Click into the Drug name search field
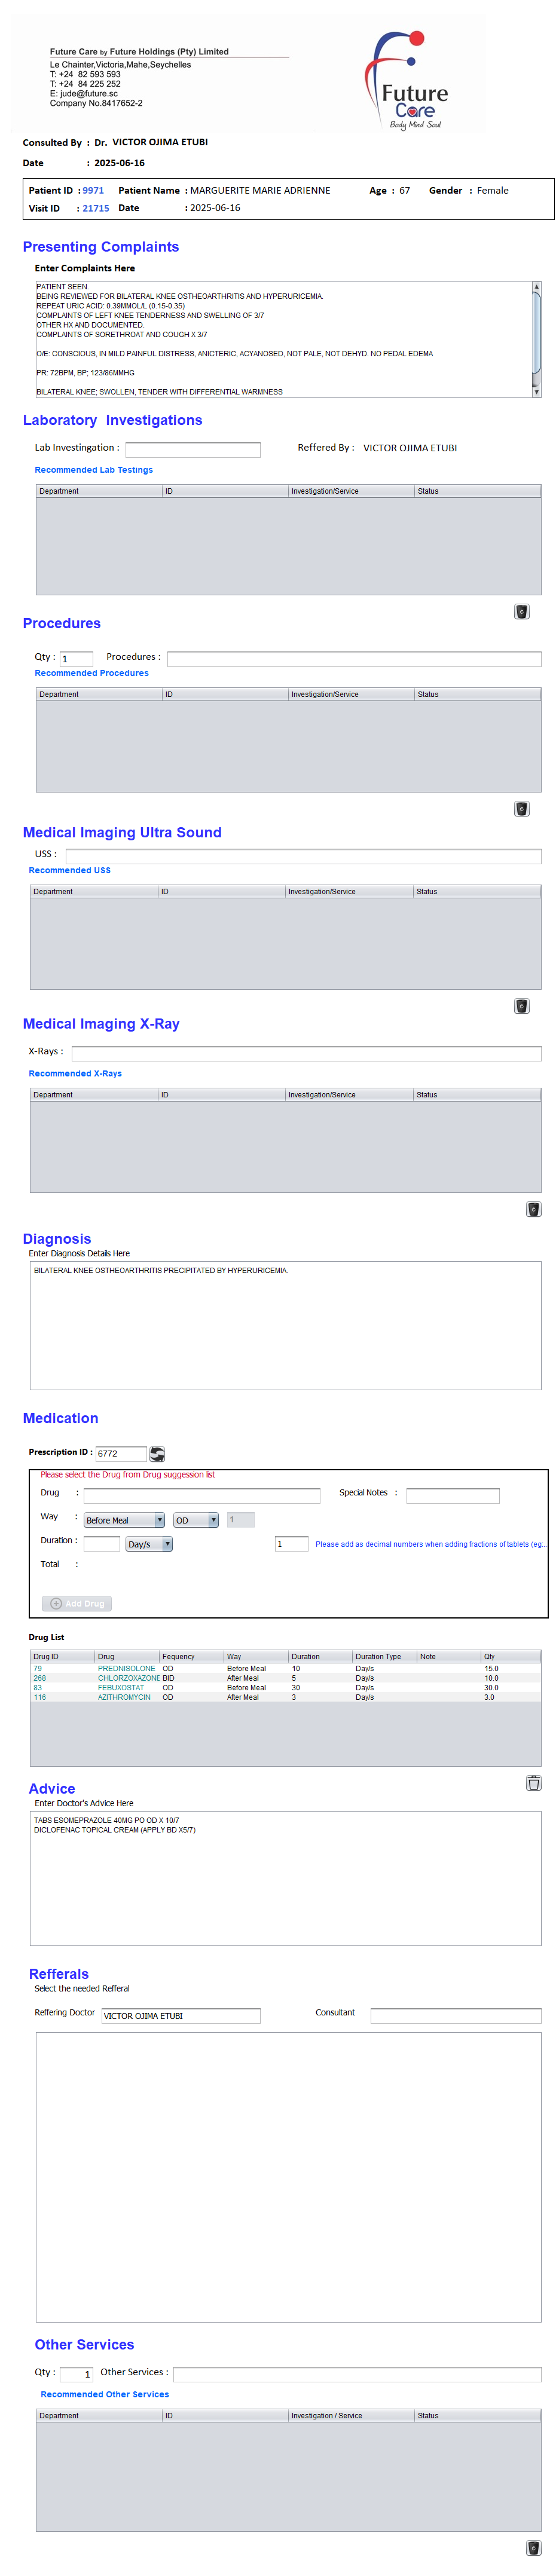This screenshot has height=2576, width=556. [202, 1496]
